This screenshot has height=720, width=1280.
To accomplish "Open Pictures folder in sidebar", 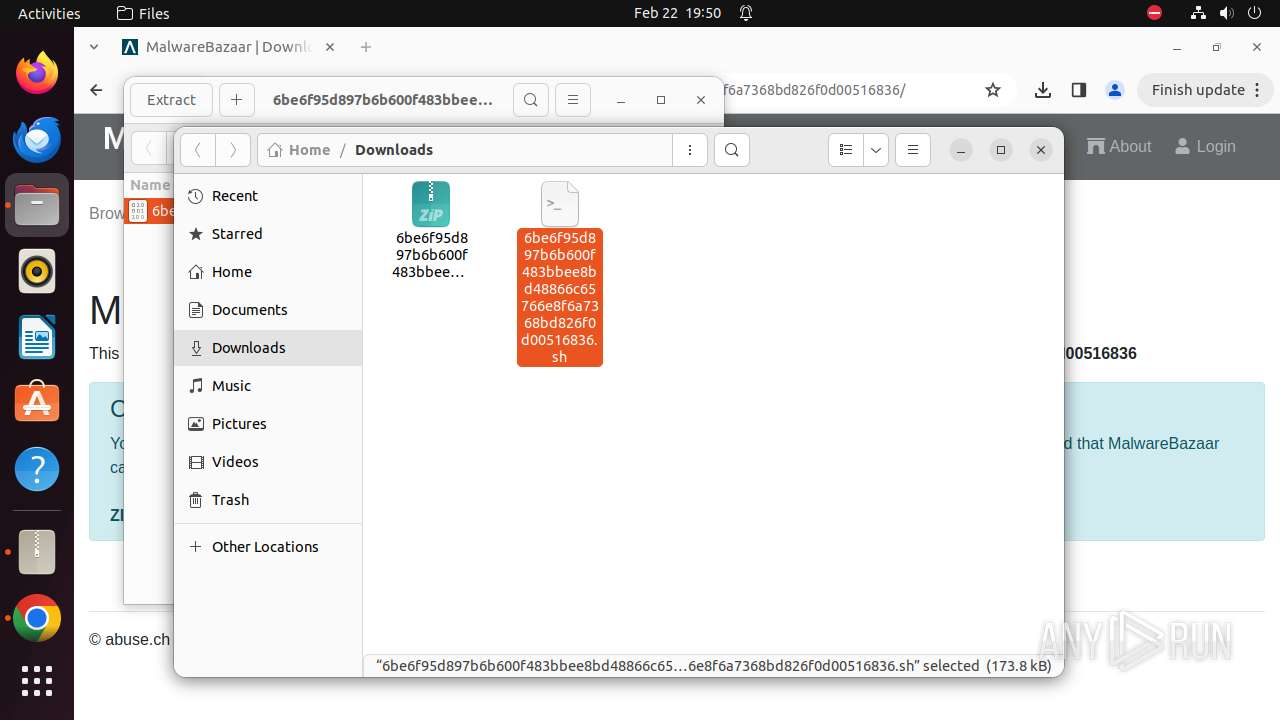I will (268, 424).
